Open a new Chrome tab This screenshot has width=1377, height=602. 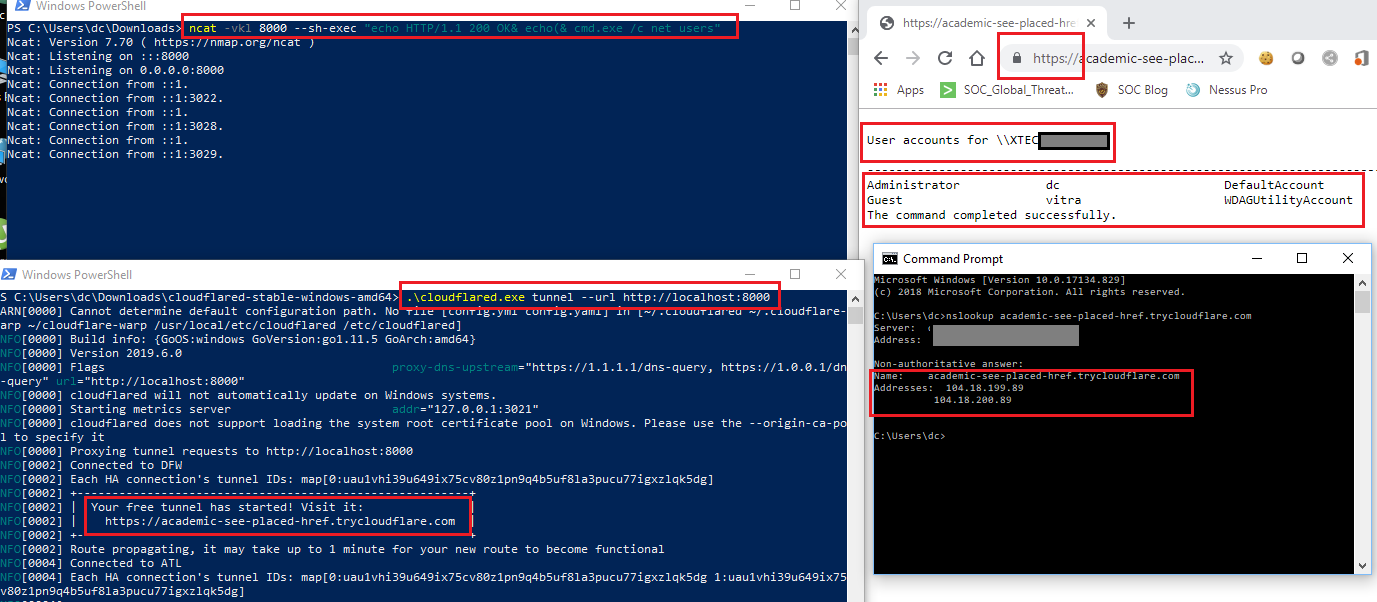coord(1129,23)
